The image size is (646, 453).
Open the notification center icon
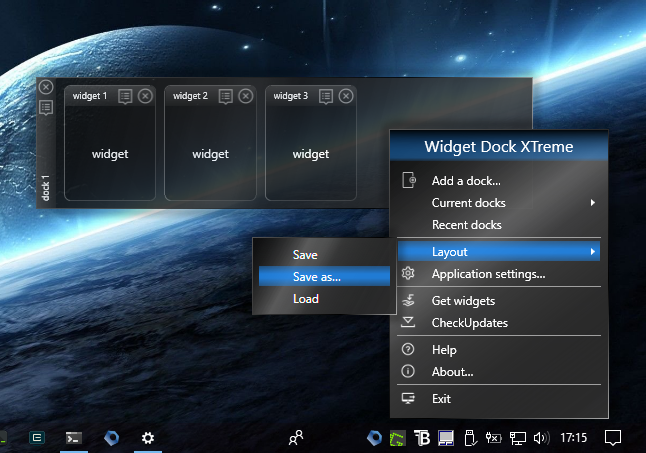pyautogui.click(x=613, y=438)
